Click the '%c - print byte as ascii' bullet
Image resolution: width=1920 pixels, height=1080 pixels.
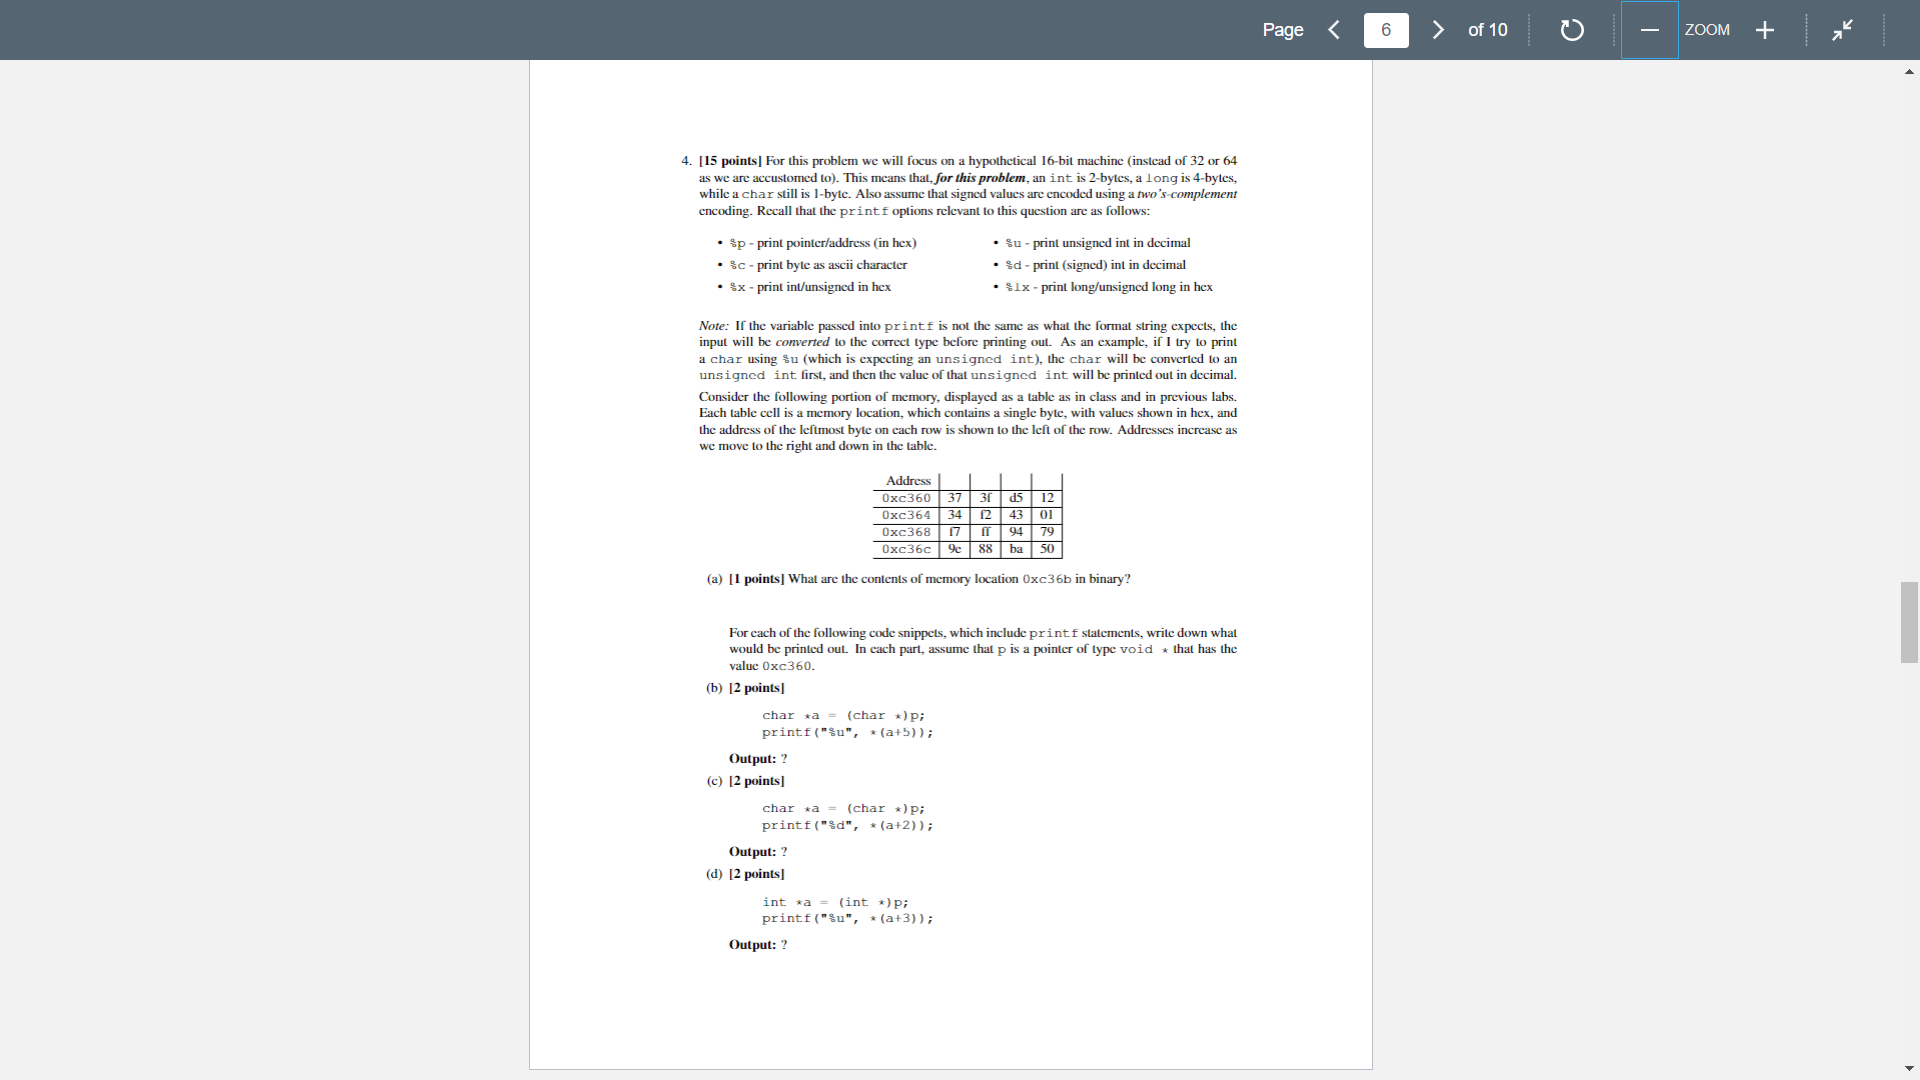pyautogui.click(x=818, y=265)
